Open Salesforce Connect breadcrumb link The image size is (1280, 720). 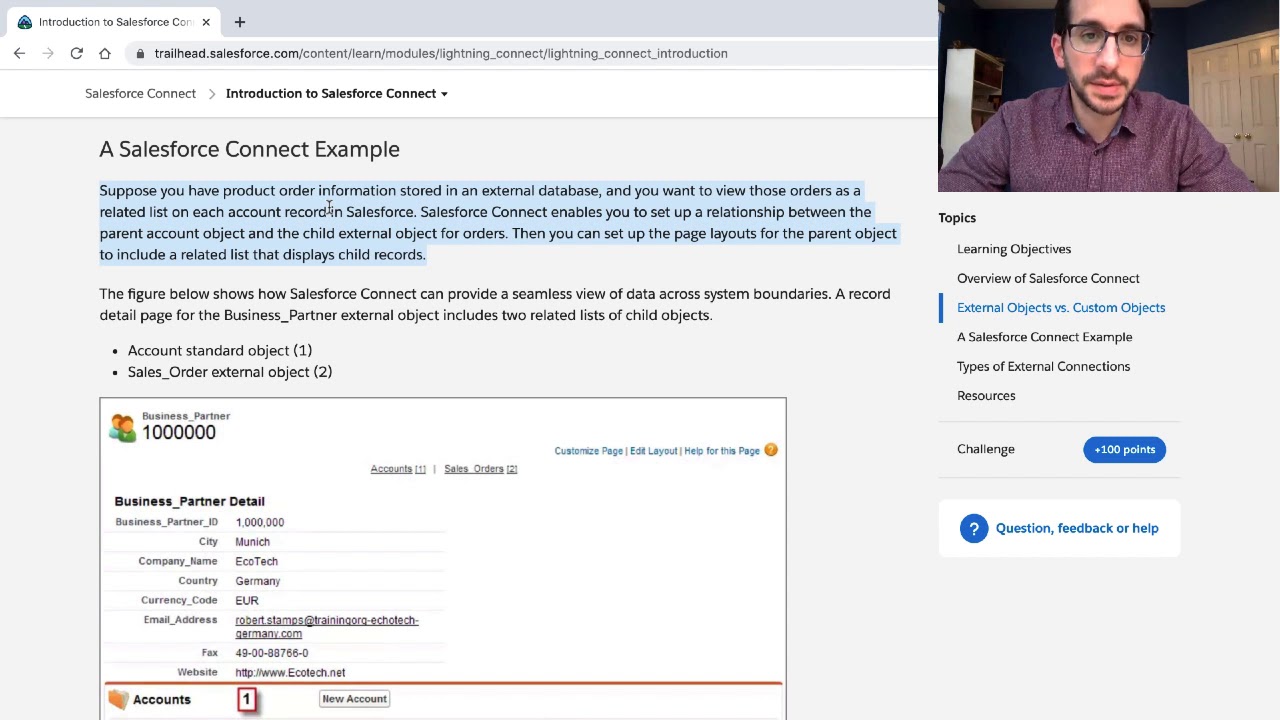coord(140,93)
